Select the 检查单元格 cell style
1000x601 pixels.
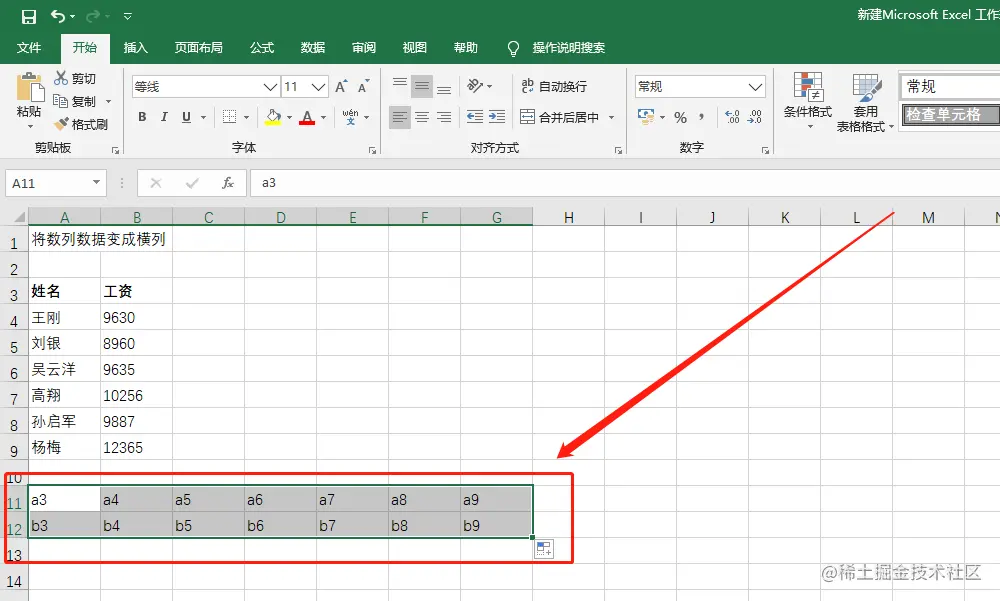pyautogui.click(x=950, y=115)
